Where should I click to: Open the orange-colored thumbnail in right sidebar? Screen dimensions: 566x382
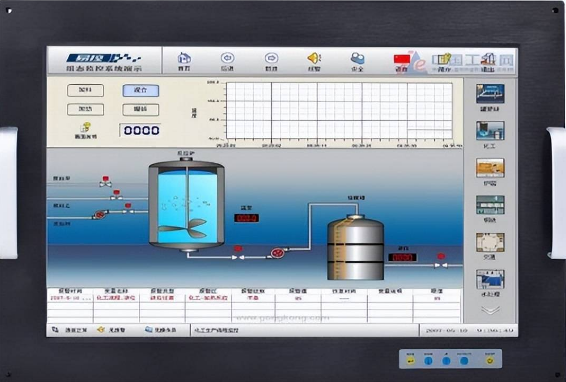tap(490, 168)
